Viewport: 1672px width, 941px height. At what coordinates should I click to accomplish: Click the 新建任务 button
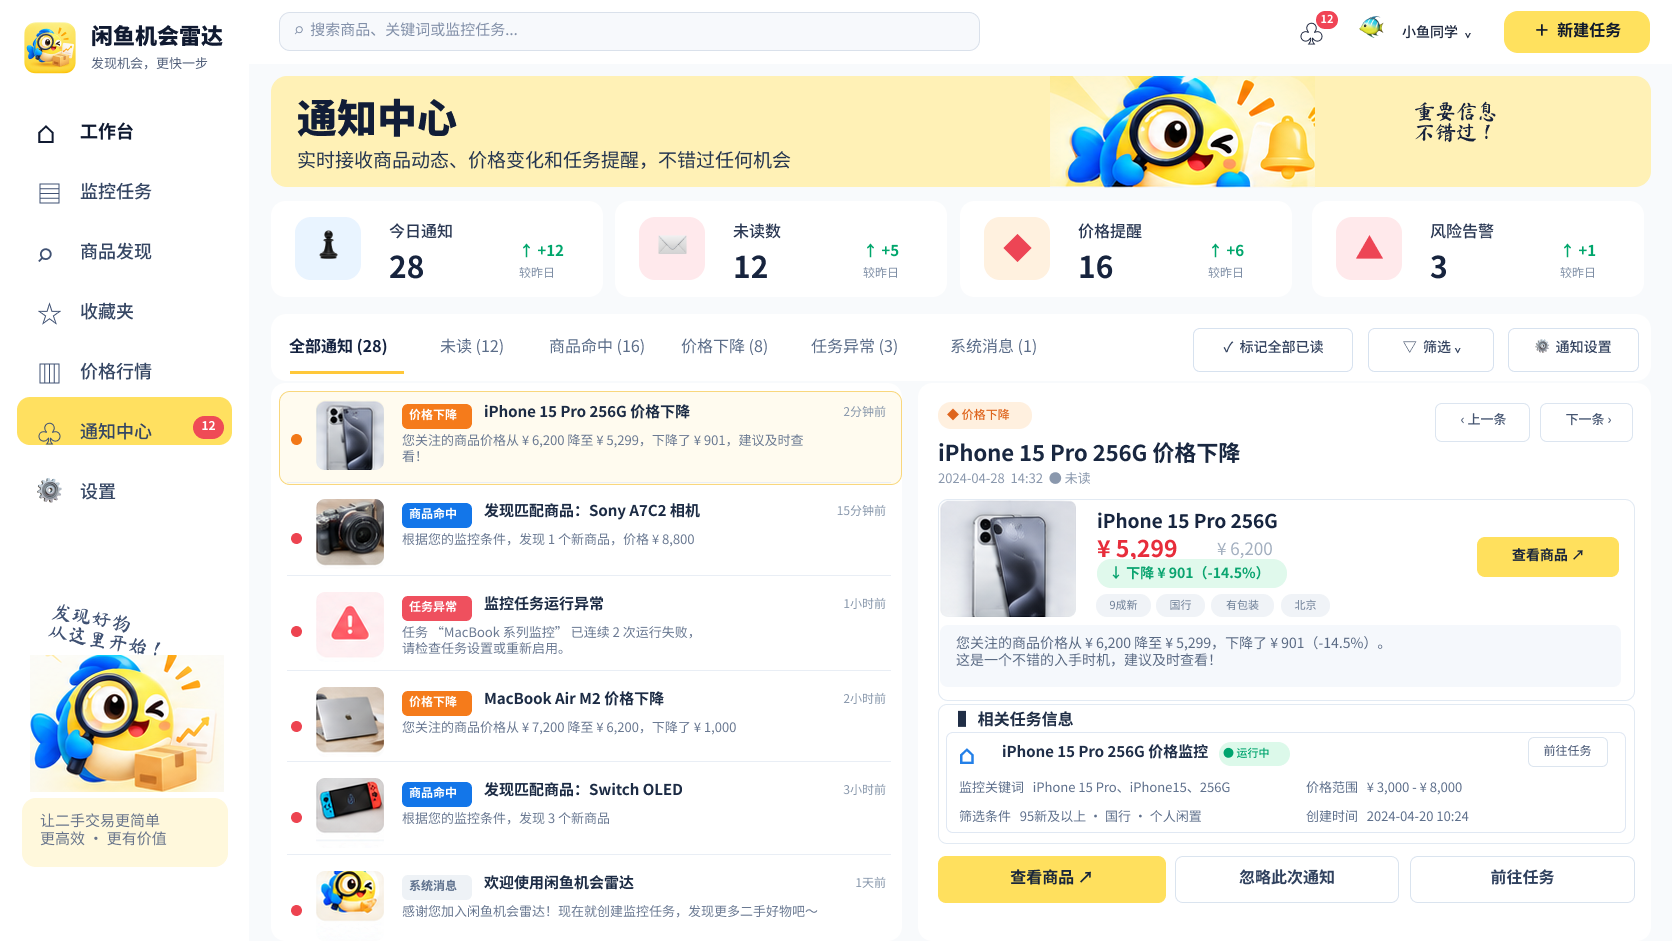1576,31
